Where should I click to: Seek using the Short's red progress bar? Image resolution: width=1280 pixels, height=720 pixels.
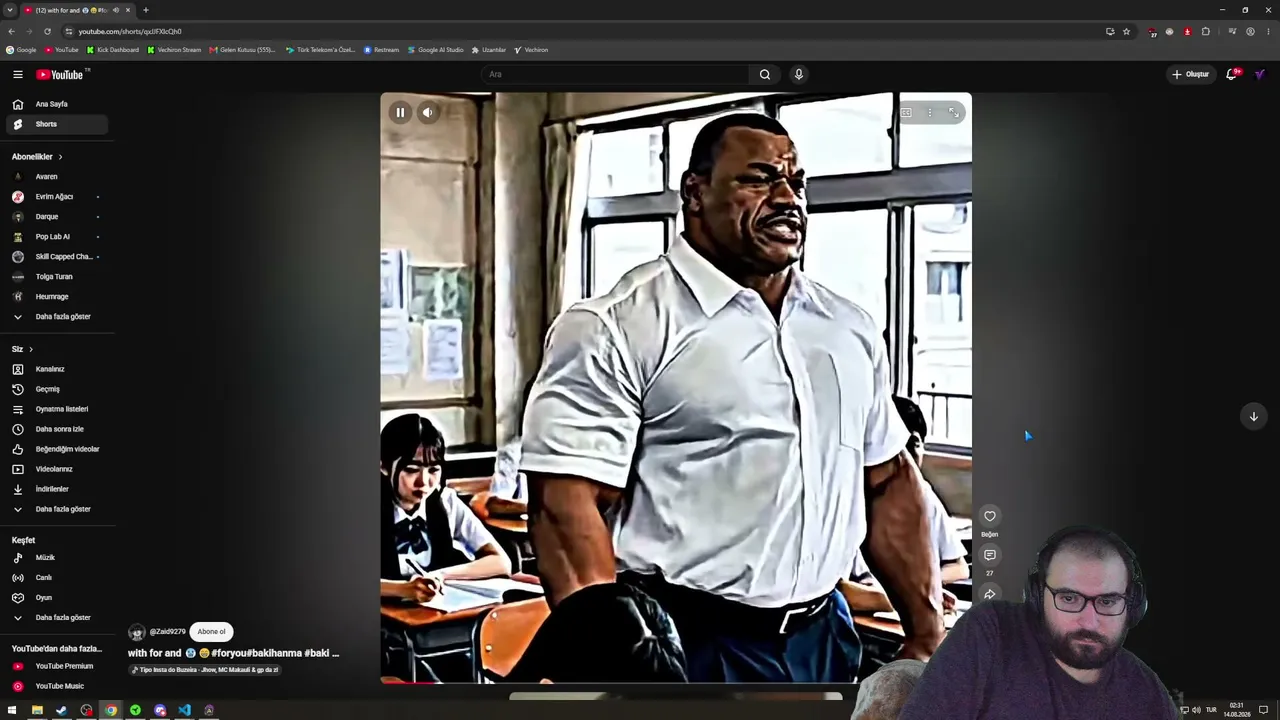pyautogui.click(x=676, y=682)
